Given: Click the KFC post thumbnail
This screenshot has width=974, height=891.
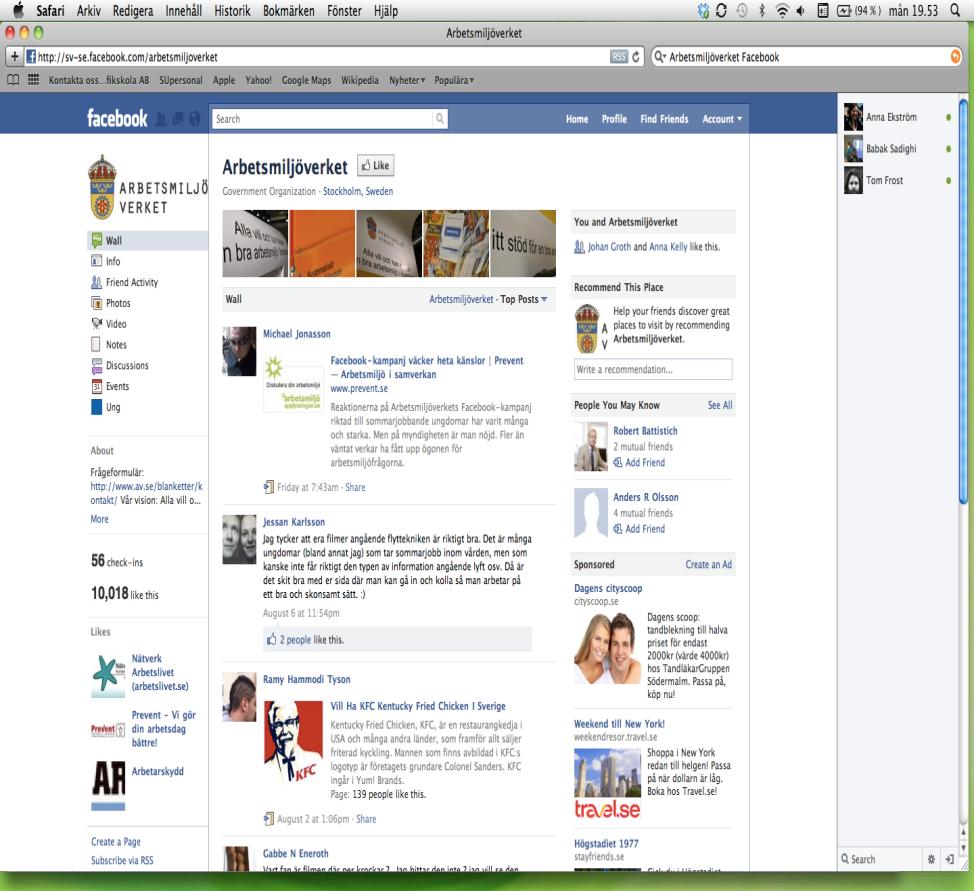Looking at the screenshot, I should 293,741.
